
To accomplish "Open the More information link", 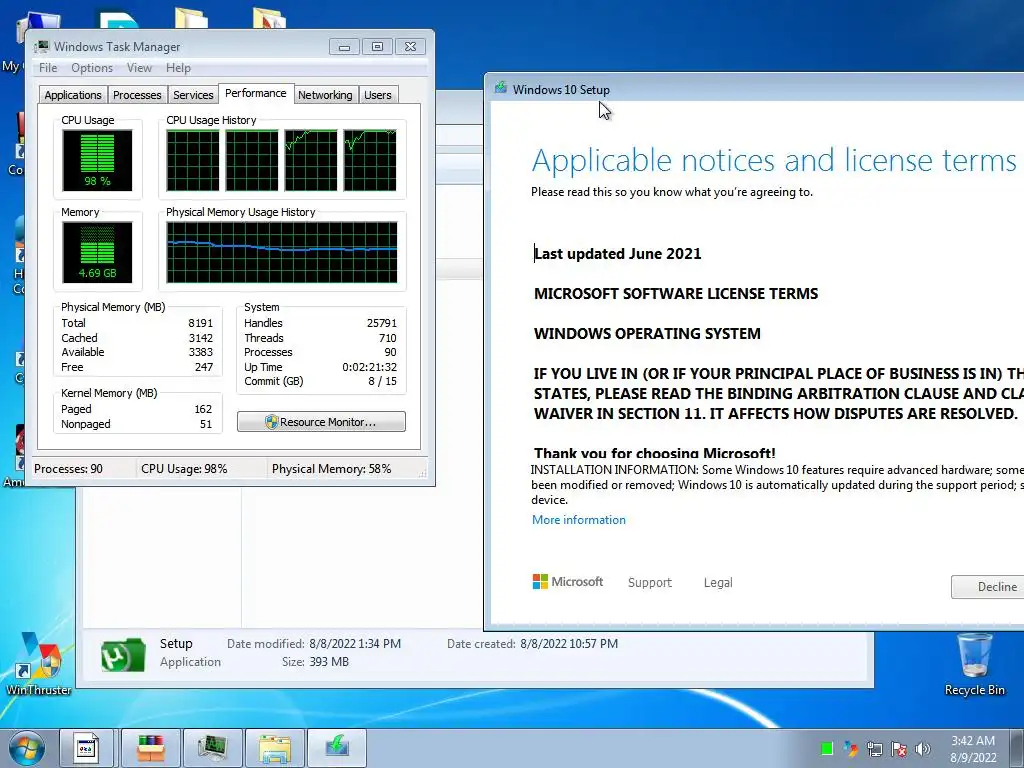I will click(x=579, y=520).
